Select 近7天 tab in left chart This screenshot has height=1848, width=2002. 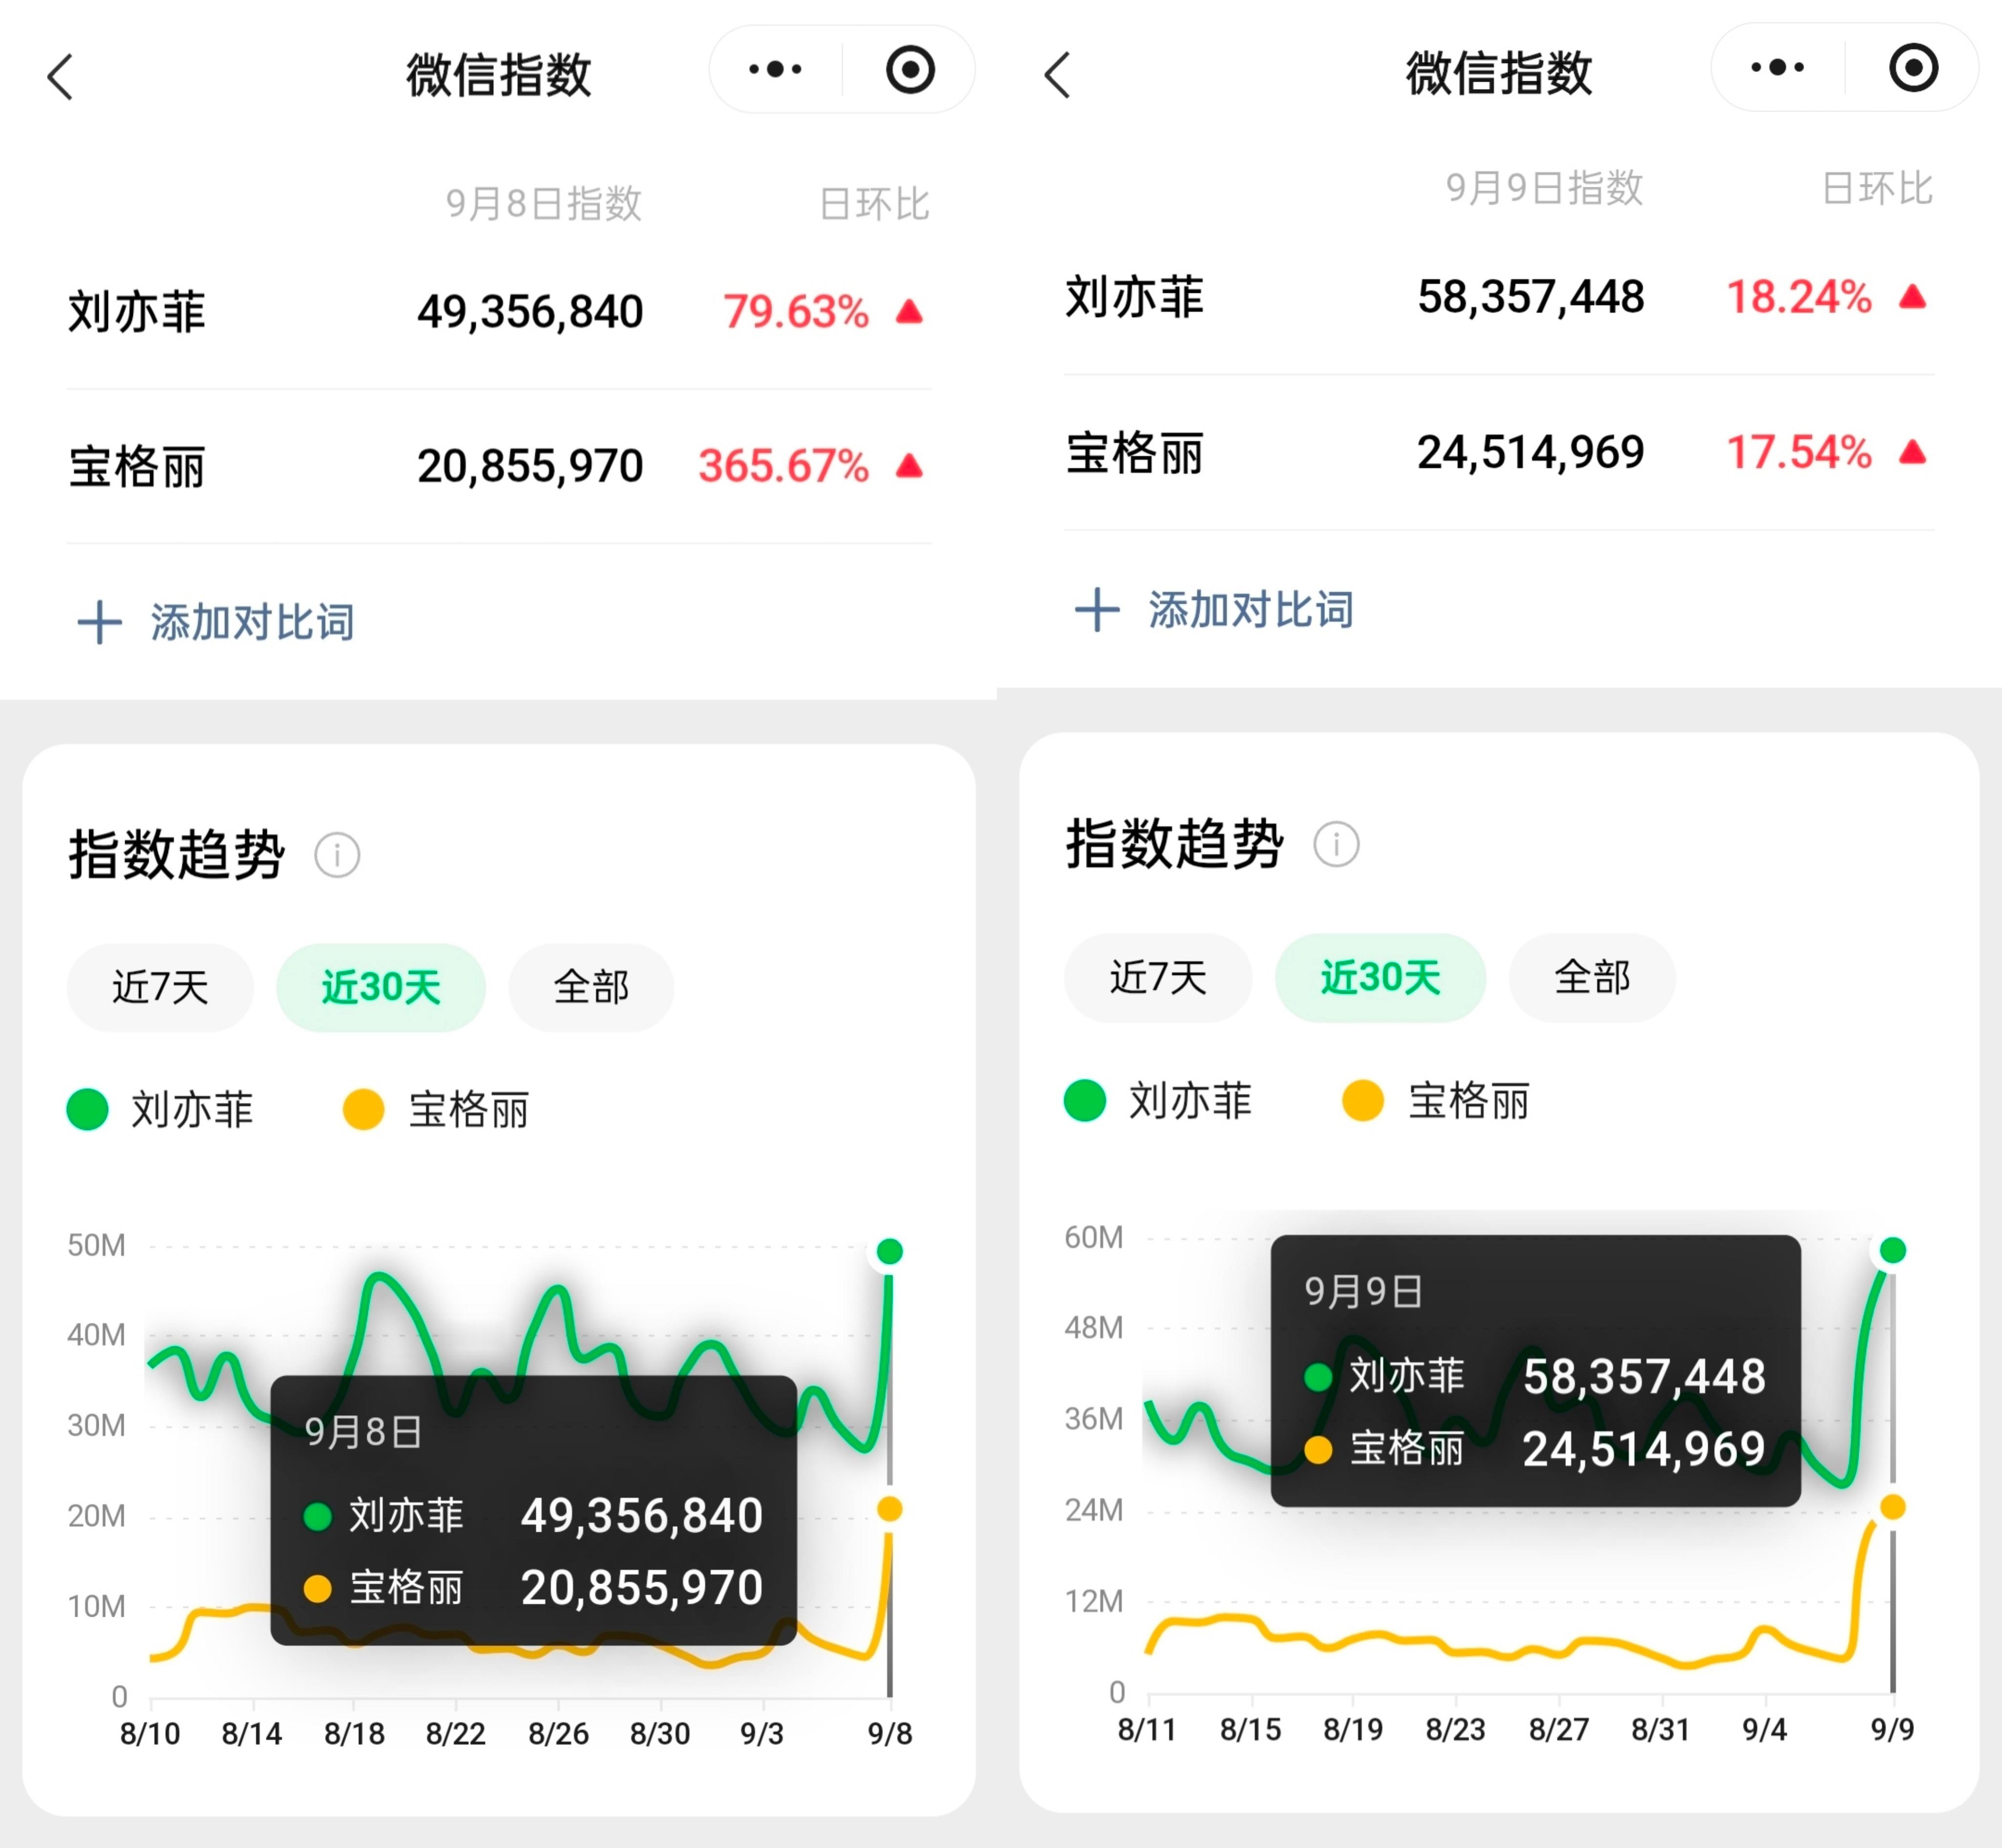point(160,987)
